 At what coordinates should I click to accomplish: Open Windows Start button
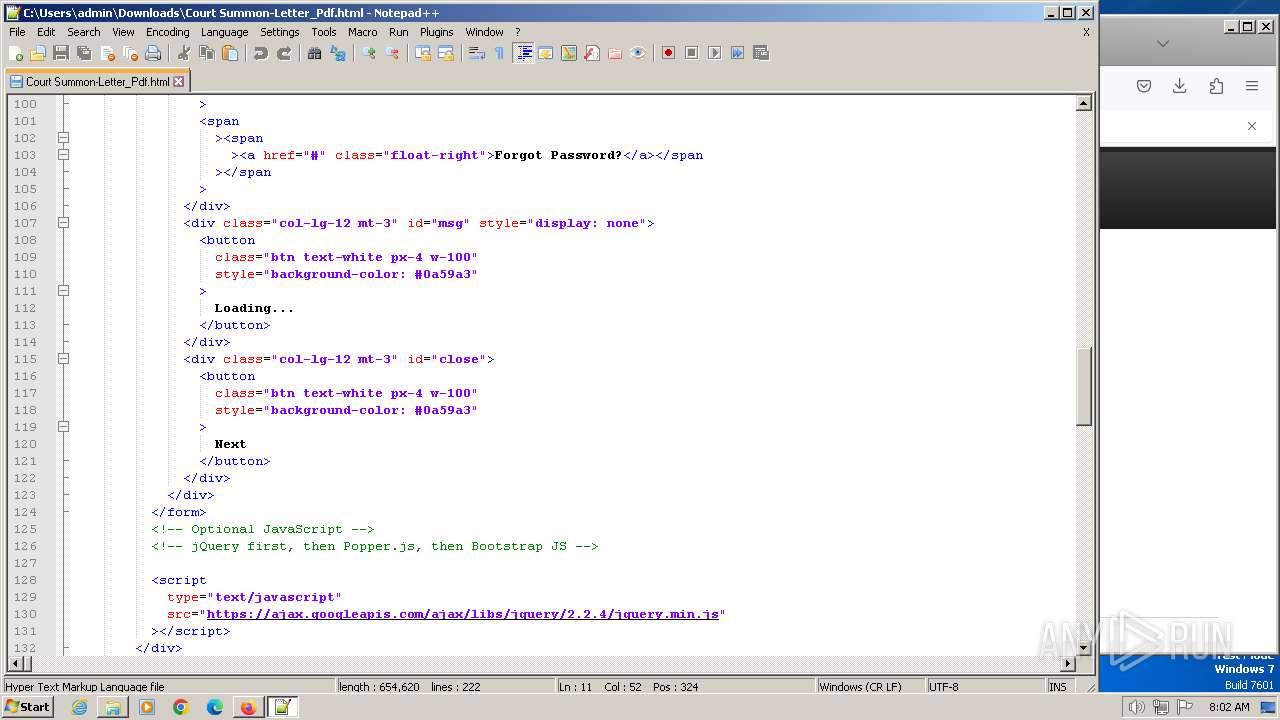(27, 707)
